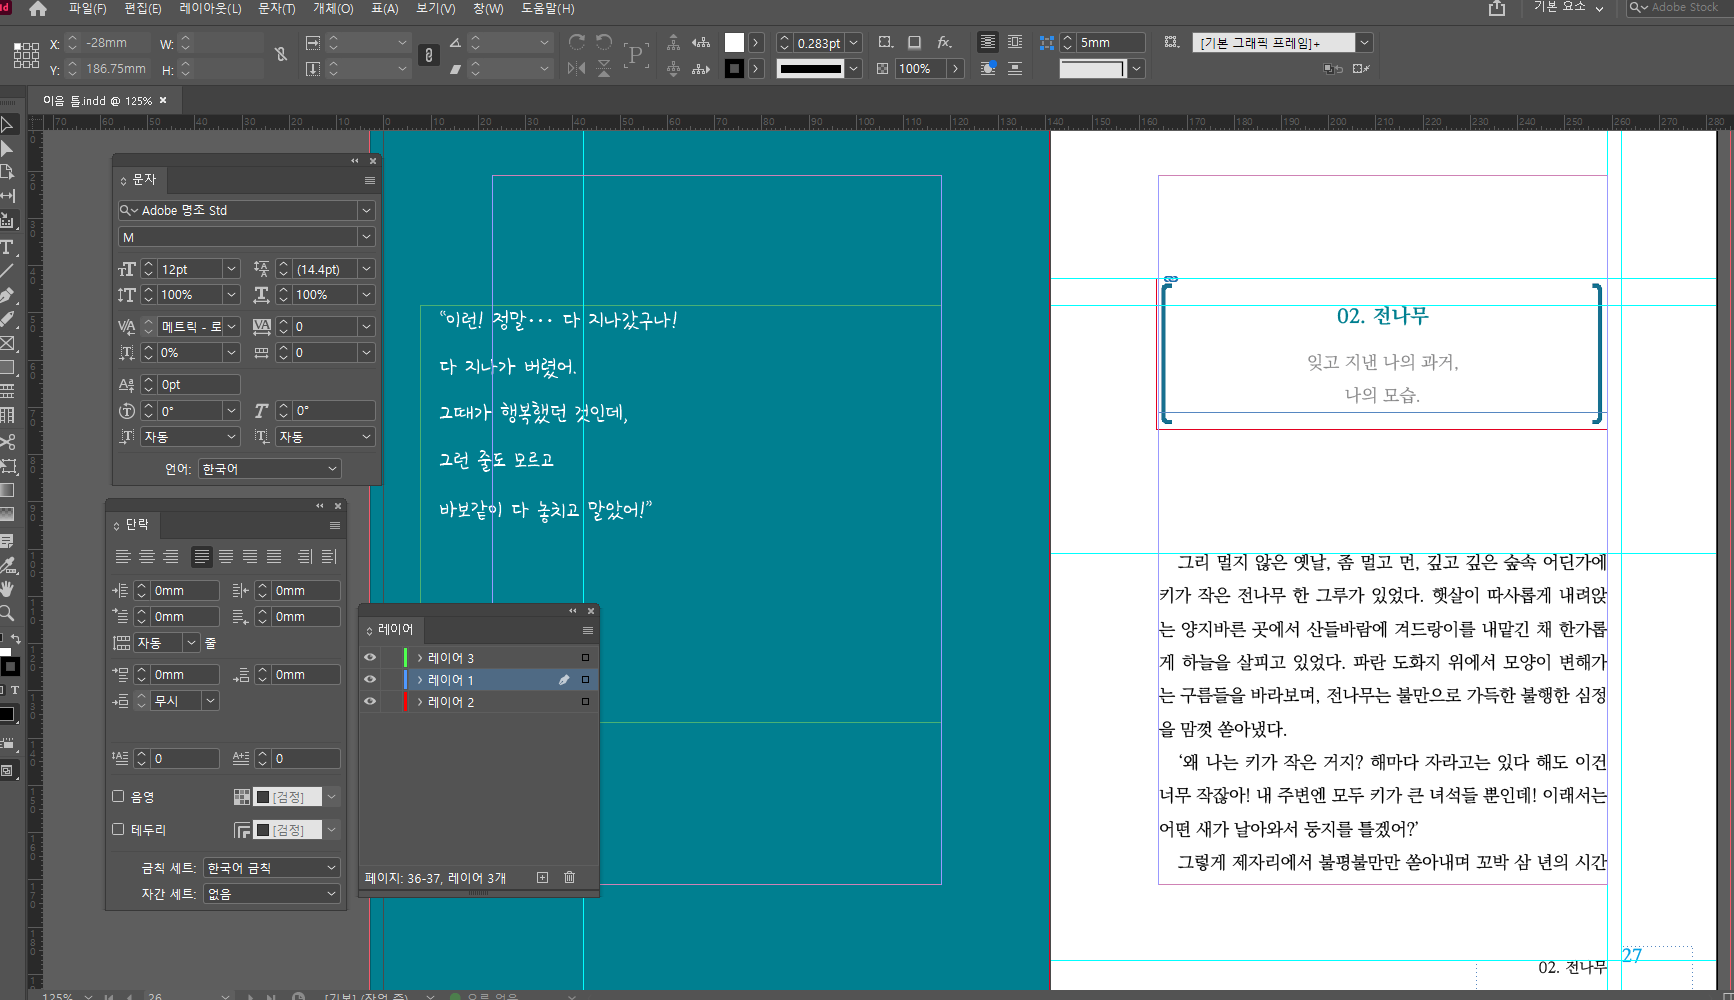Click the white fill color swatch
The image size is (1734, 1000).
(x=734, y=42)
